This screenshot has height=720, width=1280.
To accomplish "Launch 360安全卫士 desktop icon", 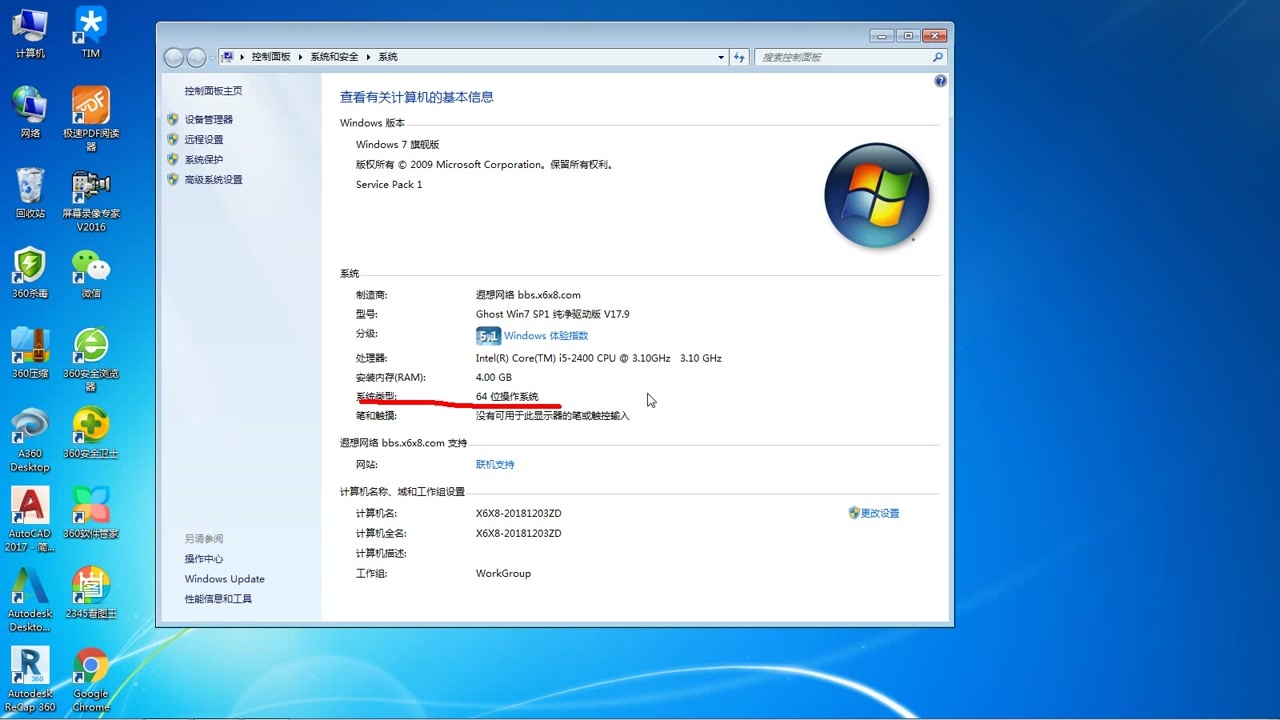I will pos(91,433).
